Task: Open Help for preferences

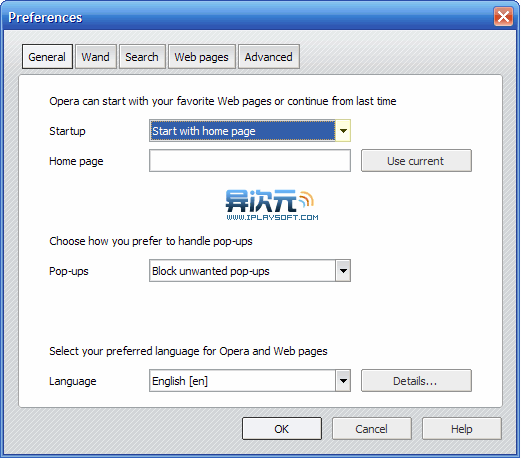Action: 462,429
